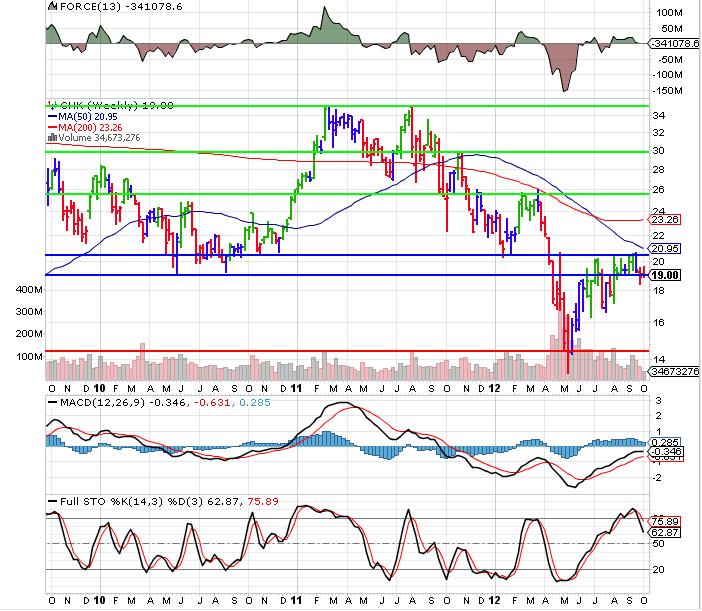
Task: Click the 23.26 MA(200) price tag
Action: pos(664,220)
